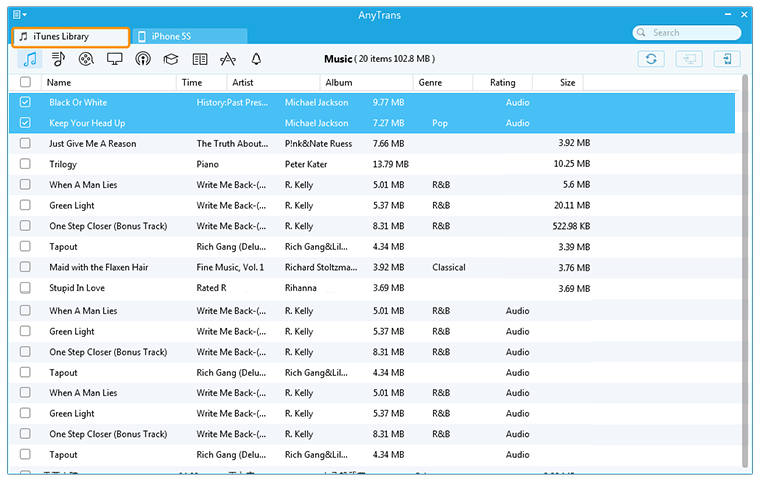
Task: Open the Playlists category icon
Action: (58, 60)
